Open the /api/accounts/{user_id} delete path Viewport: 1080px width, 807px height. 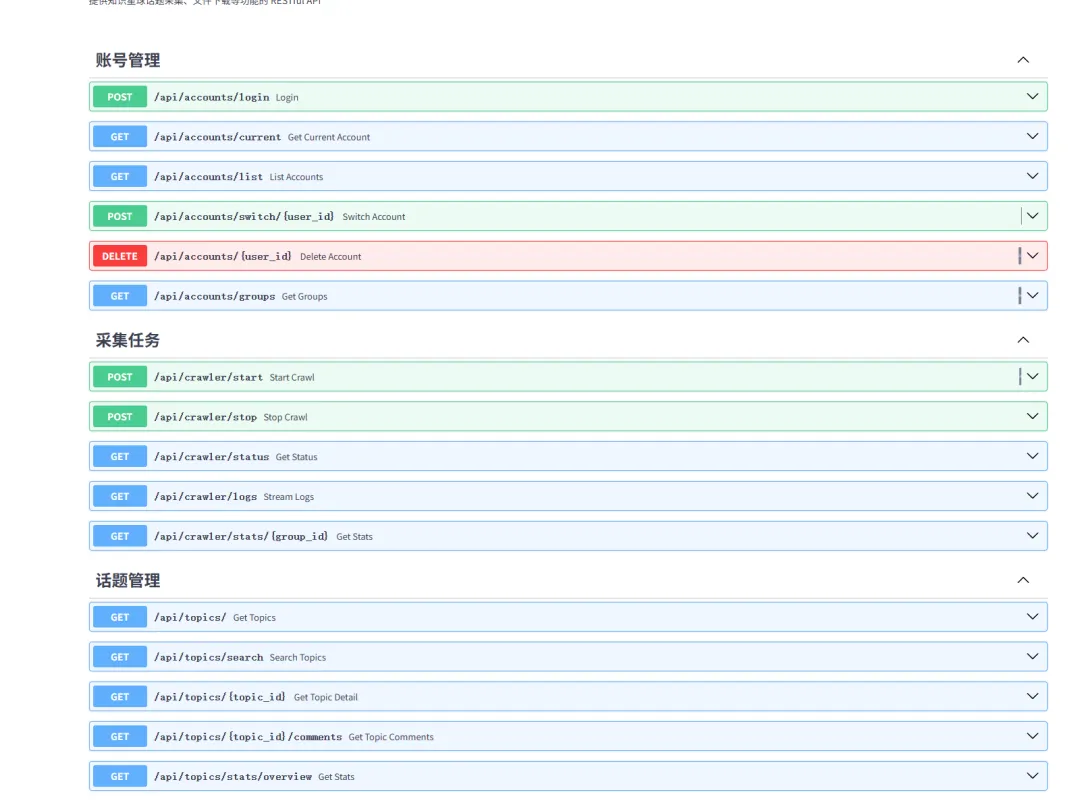222,256
